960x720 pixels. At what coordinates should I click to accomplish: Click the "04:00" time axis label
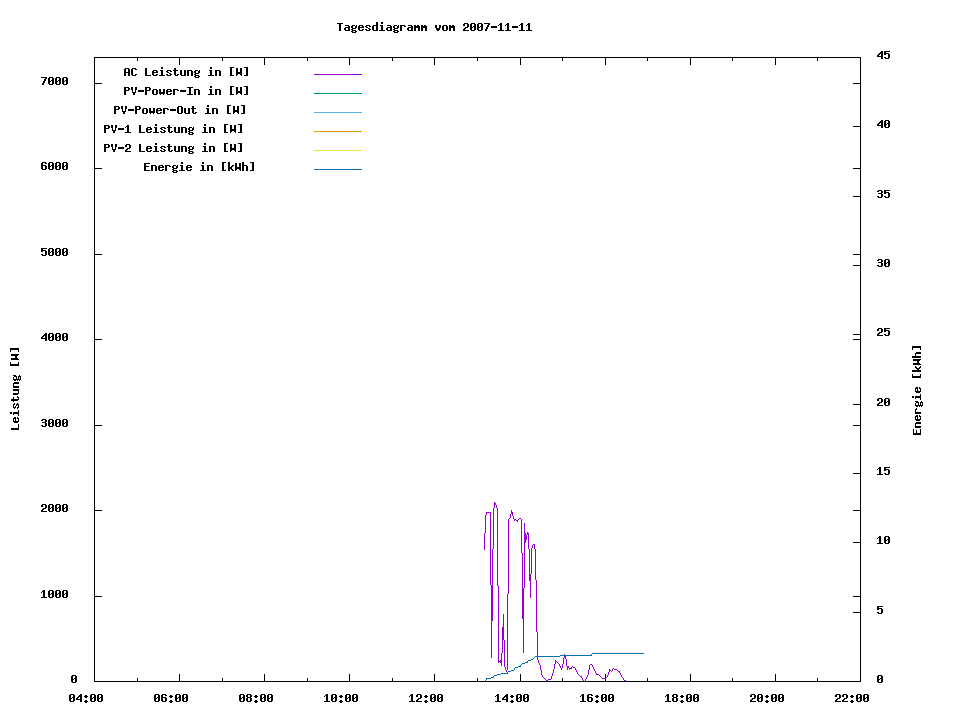tap(86, 699)
